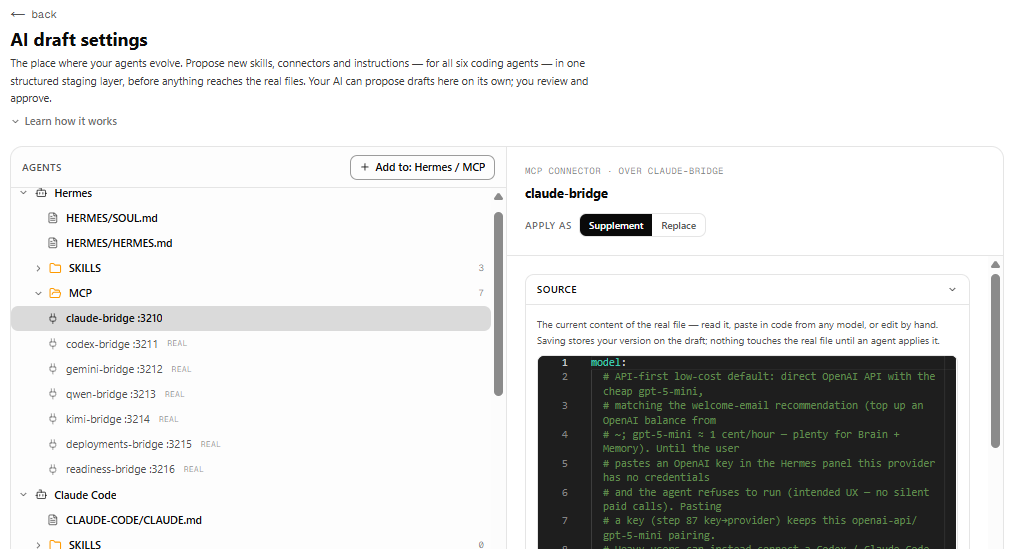Image resolution: width=1017 pixels, height=549 pixels.
Task: Click the REAL badge on codex-bridge row
Action: 176,343
